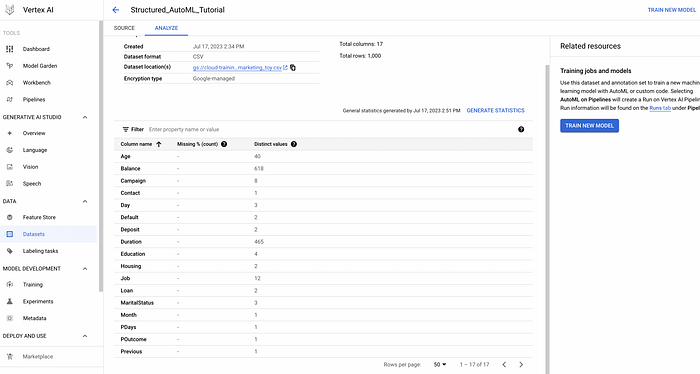The image size is (700, 374).
Task: Select the Campaign row
Action: tap(323, 181)
